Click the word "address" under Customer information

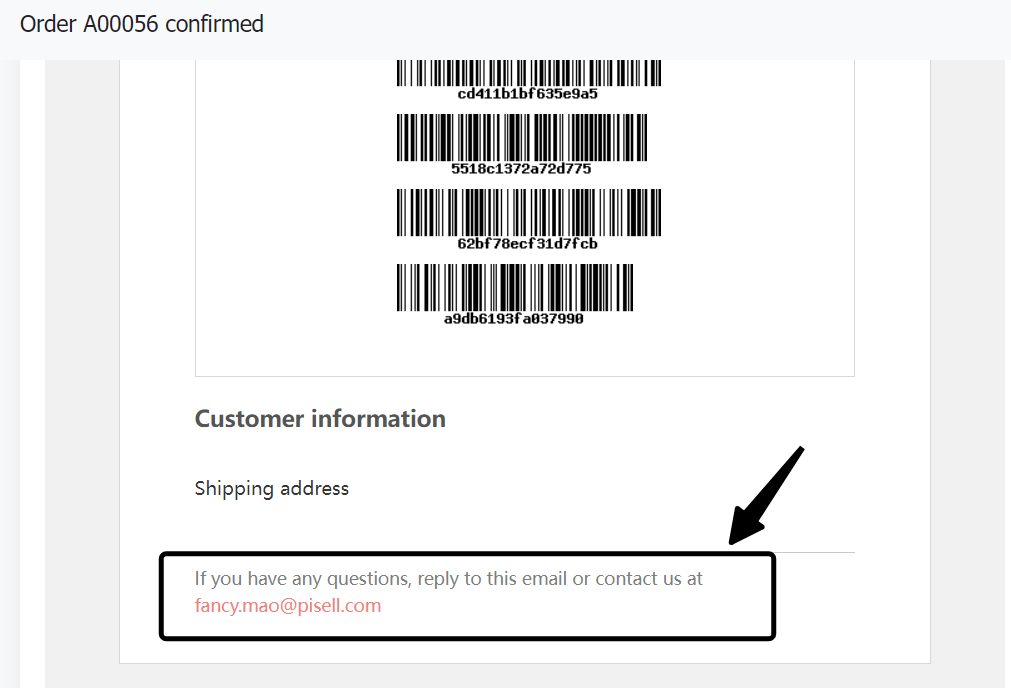(314, 488)
